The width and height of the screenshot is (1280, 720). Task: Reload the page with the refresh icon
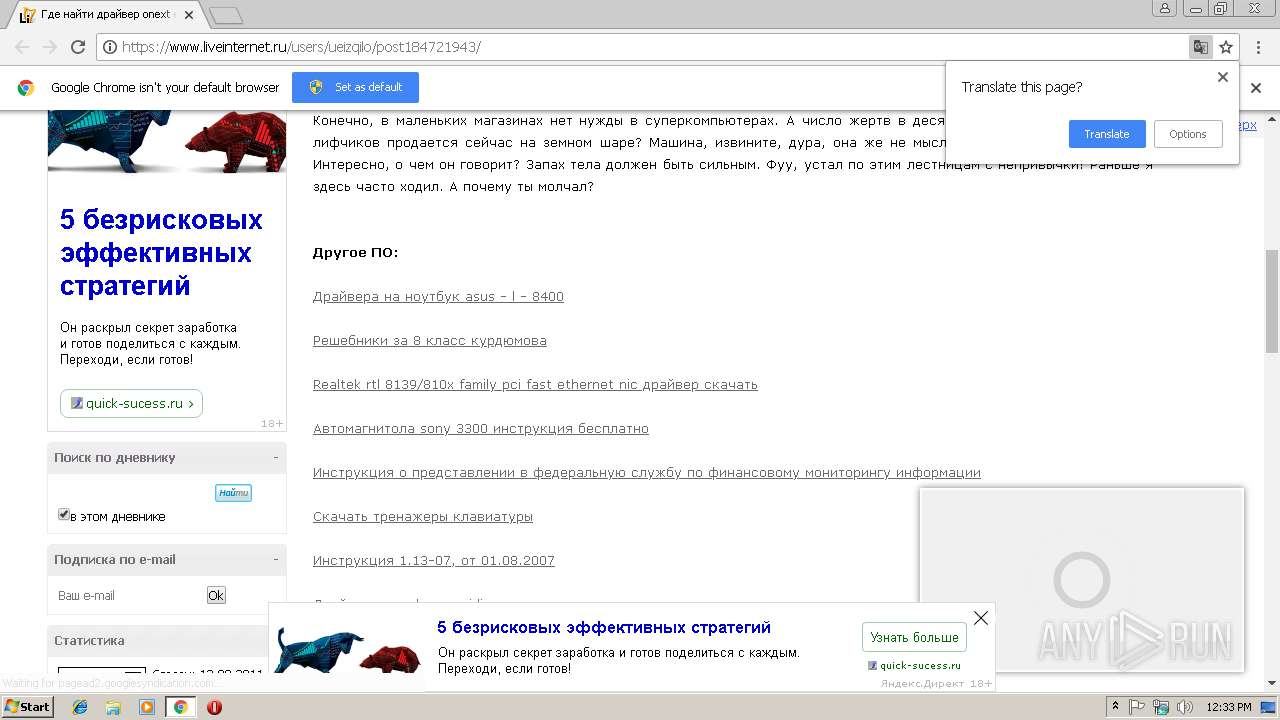click(78, 47)
